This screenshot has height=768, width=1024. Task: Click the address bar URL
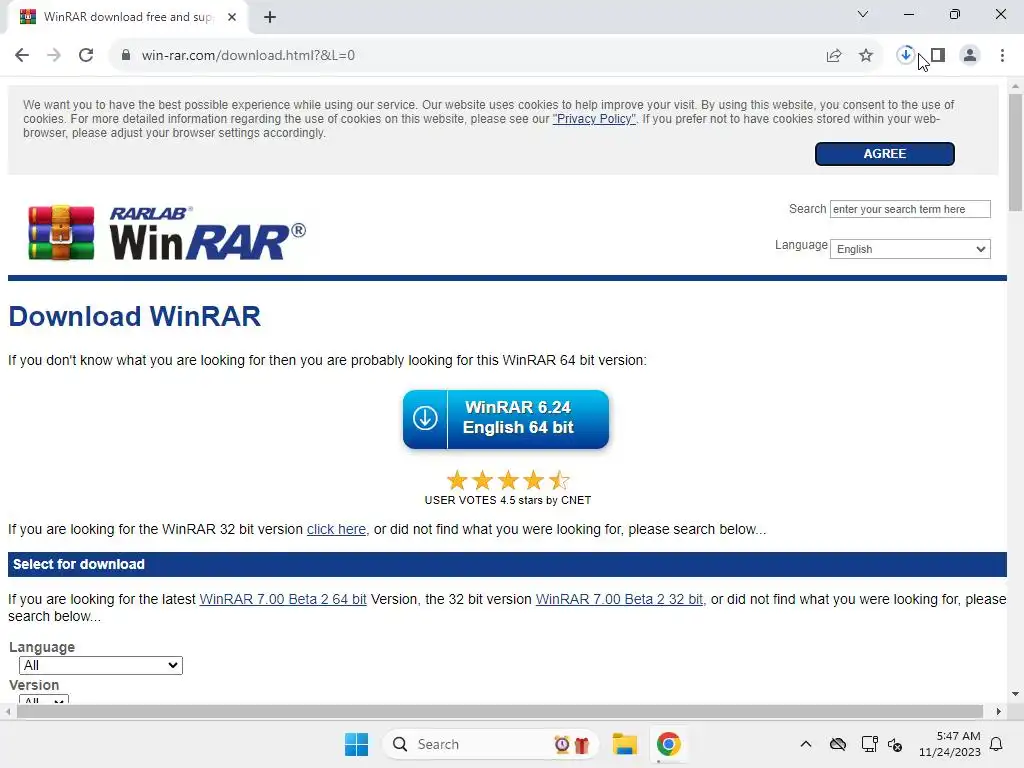point(248,56)
